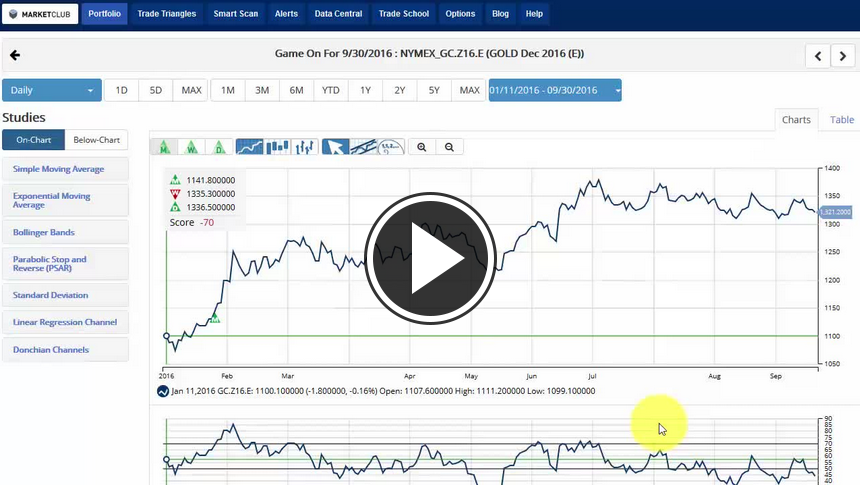Select On-Chart studies toggle
Image resolution: width=860 pixels, height=485 pixels.
[x=33, y=140]
